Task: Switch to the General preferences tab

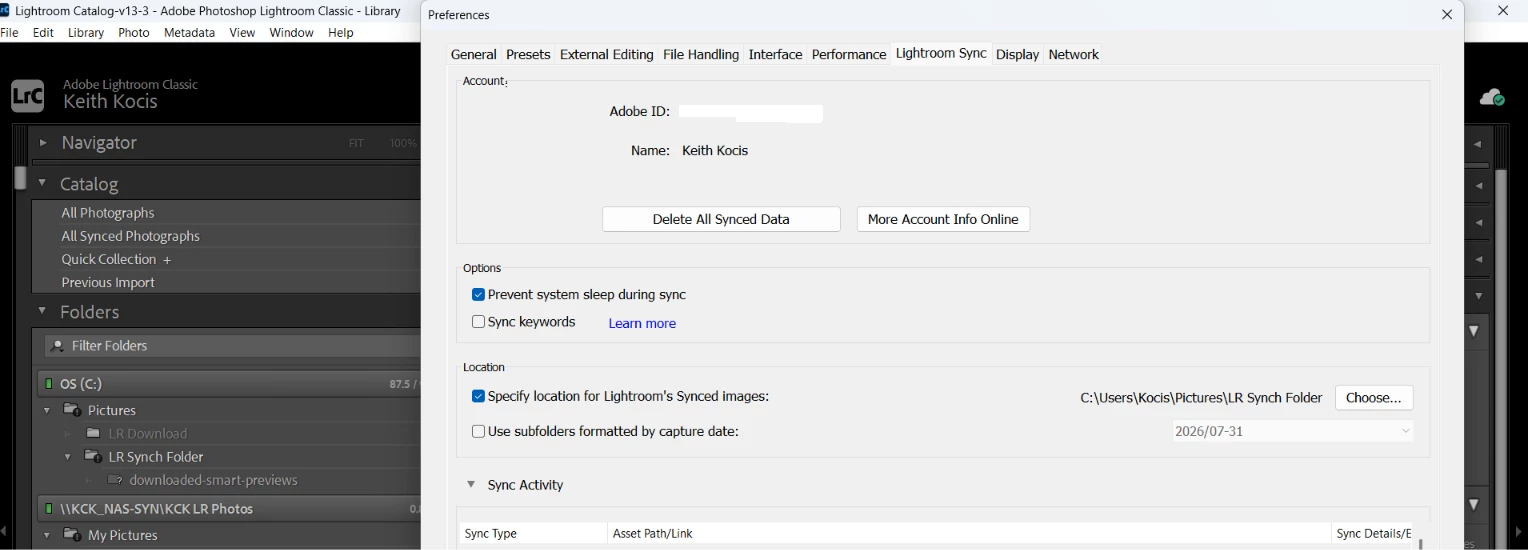Action: click(473, 54)
